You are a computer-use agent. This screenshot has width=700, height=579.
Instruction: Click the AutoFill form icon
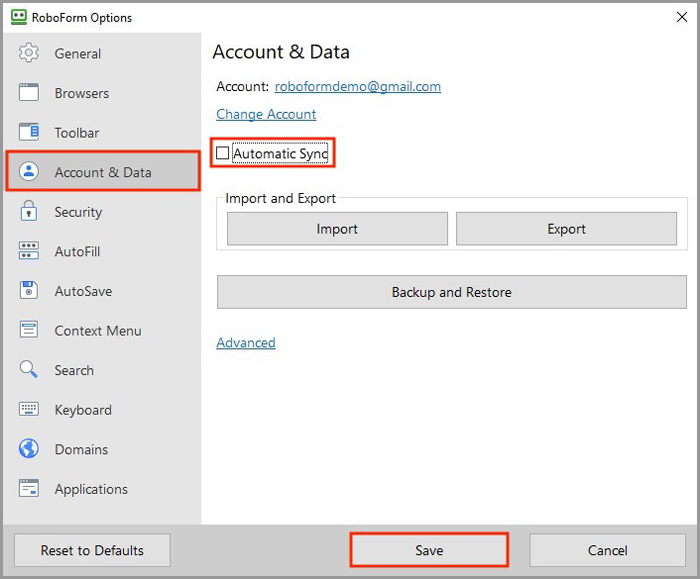tap(29, 250)
